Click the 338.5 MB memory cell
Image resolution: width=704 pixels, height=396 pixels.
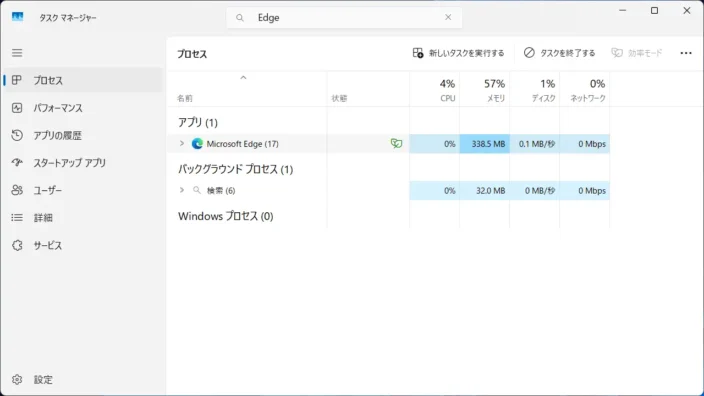(x=484, y=144)
